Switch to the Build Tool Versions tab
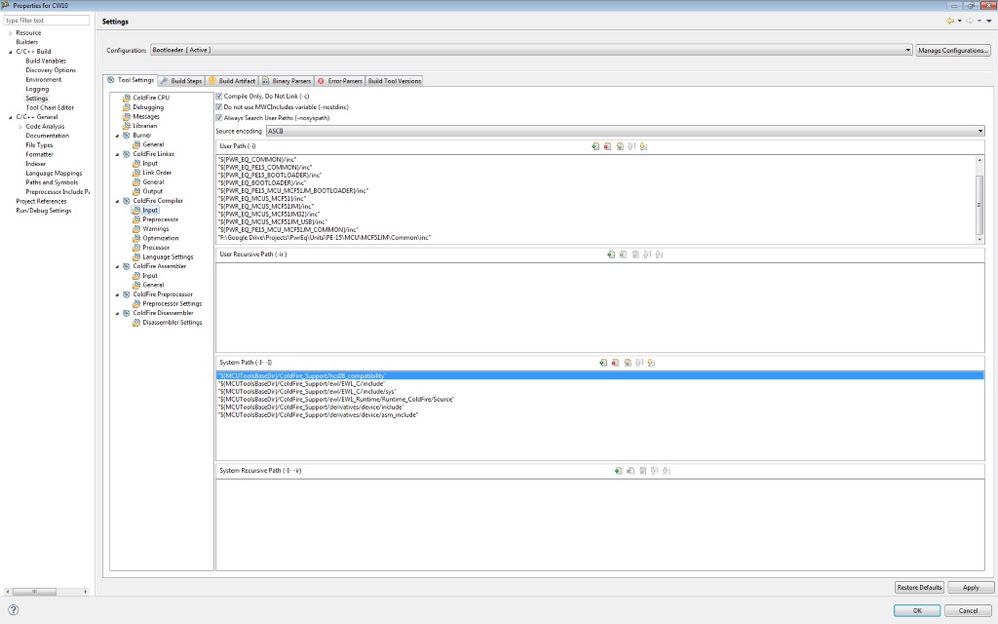The height and width of the screenshot is (624, 998). pyautogui.click(x=395, y=81)
